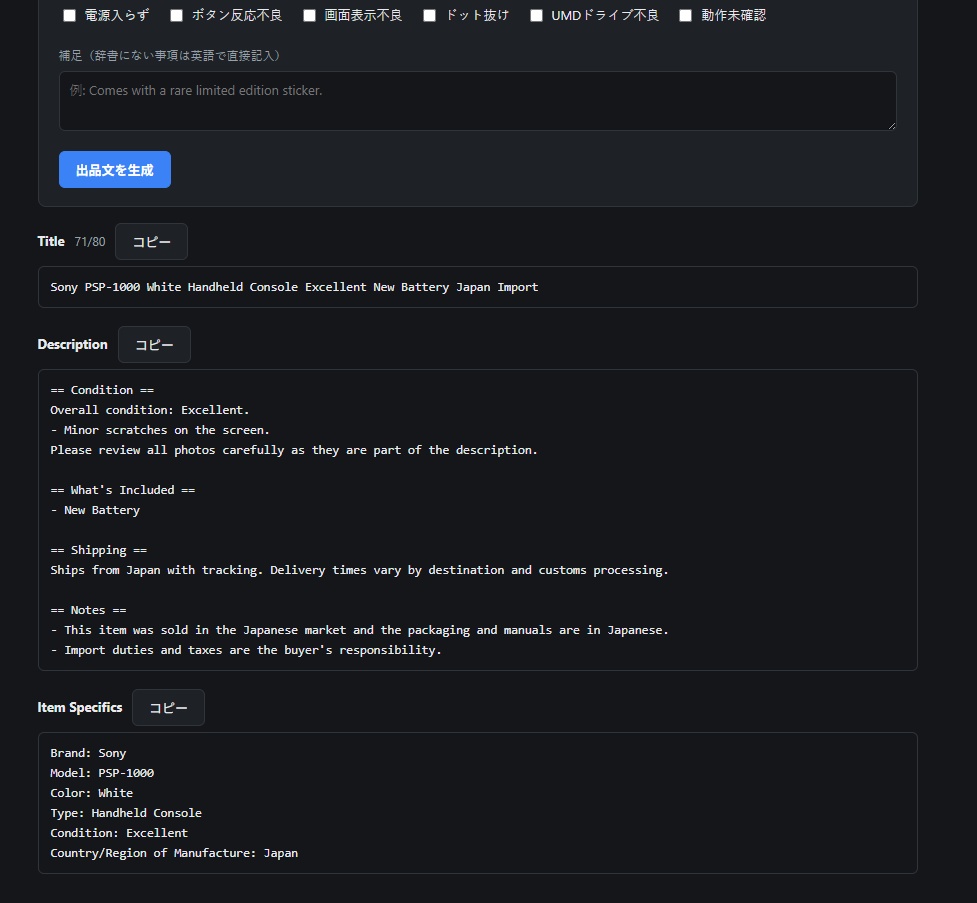
Task: Click the 出品文を生成 button
Action: tap(115, 170)
